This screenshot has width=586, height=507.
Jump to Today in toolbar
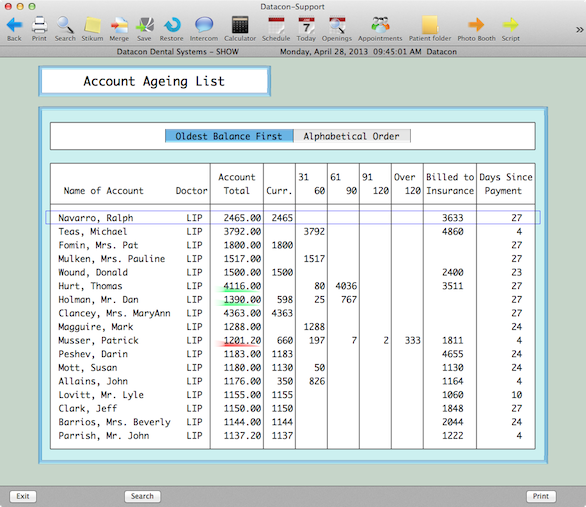306,25
